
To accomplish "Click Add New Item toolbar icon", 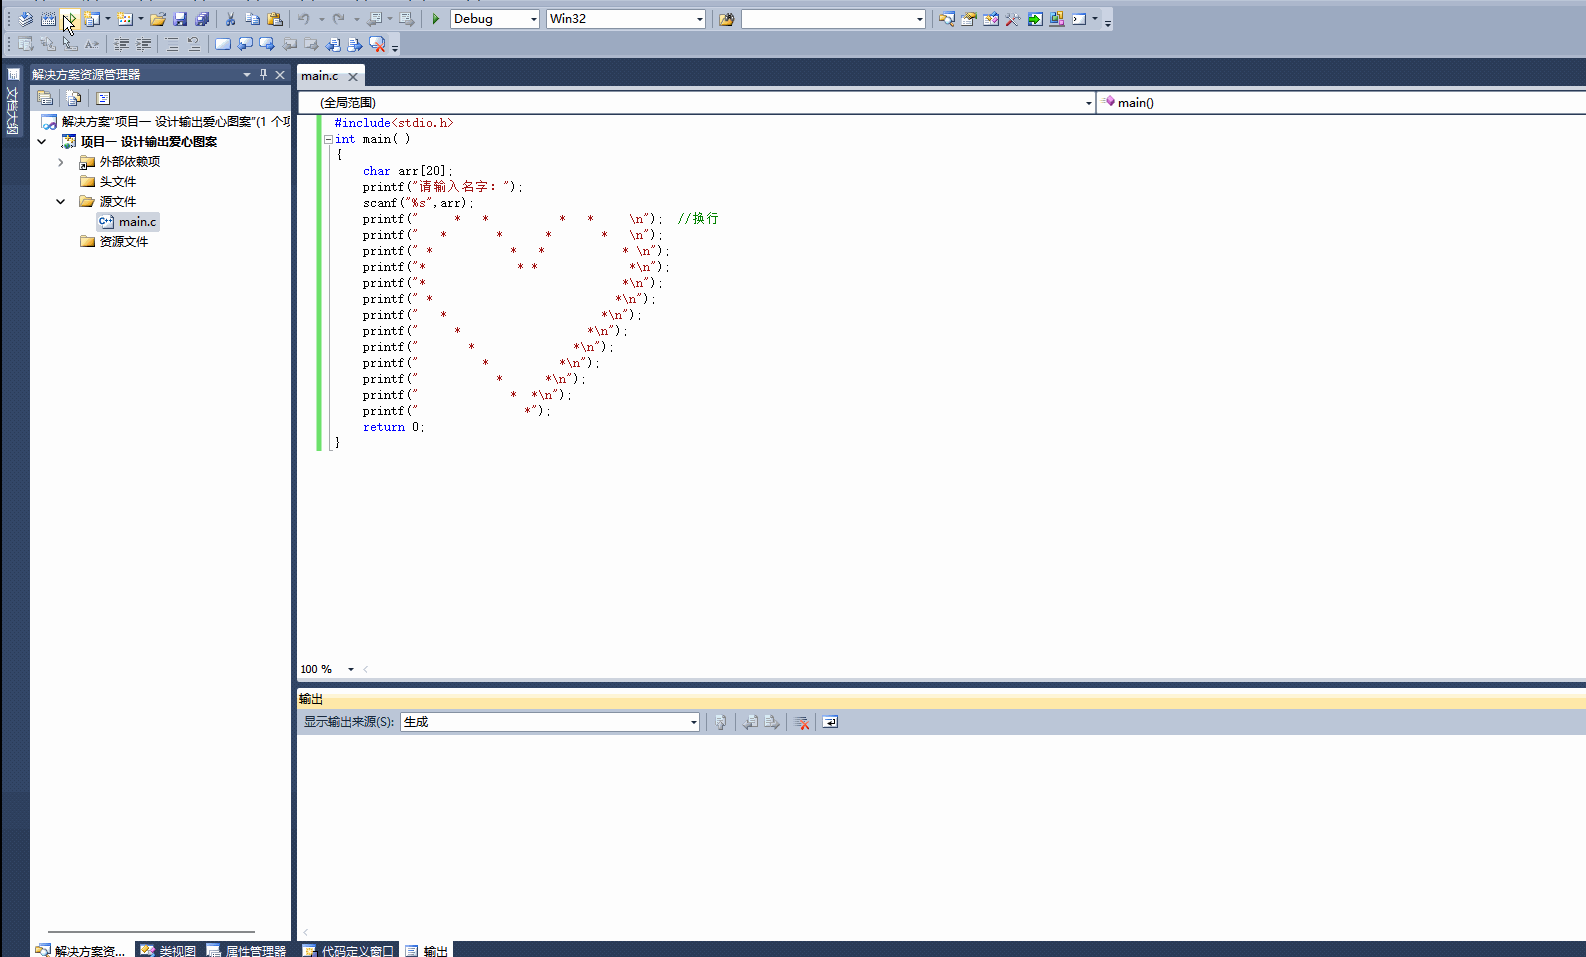I will click(x=124, y=19).
